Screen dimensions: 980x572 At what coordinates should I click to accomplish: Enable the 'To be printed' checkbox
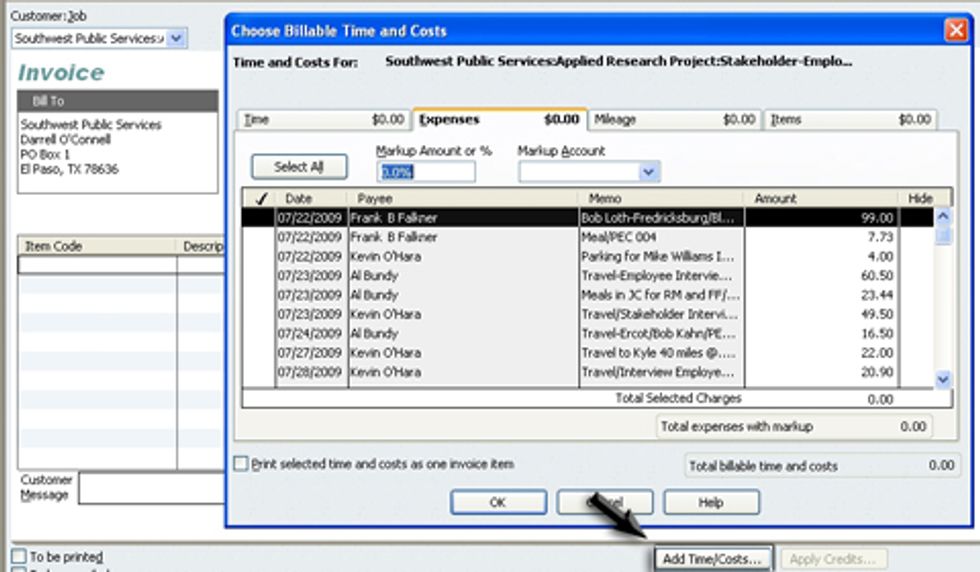coord(19,556)
